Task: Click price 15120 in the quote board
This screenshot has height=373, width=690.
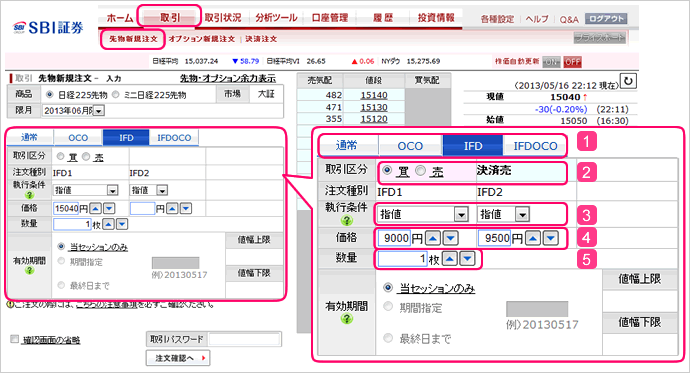Action: pyautogui.click(x=374, y=119)
